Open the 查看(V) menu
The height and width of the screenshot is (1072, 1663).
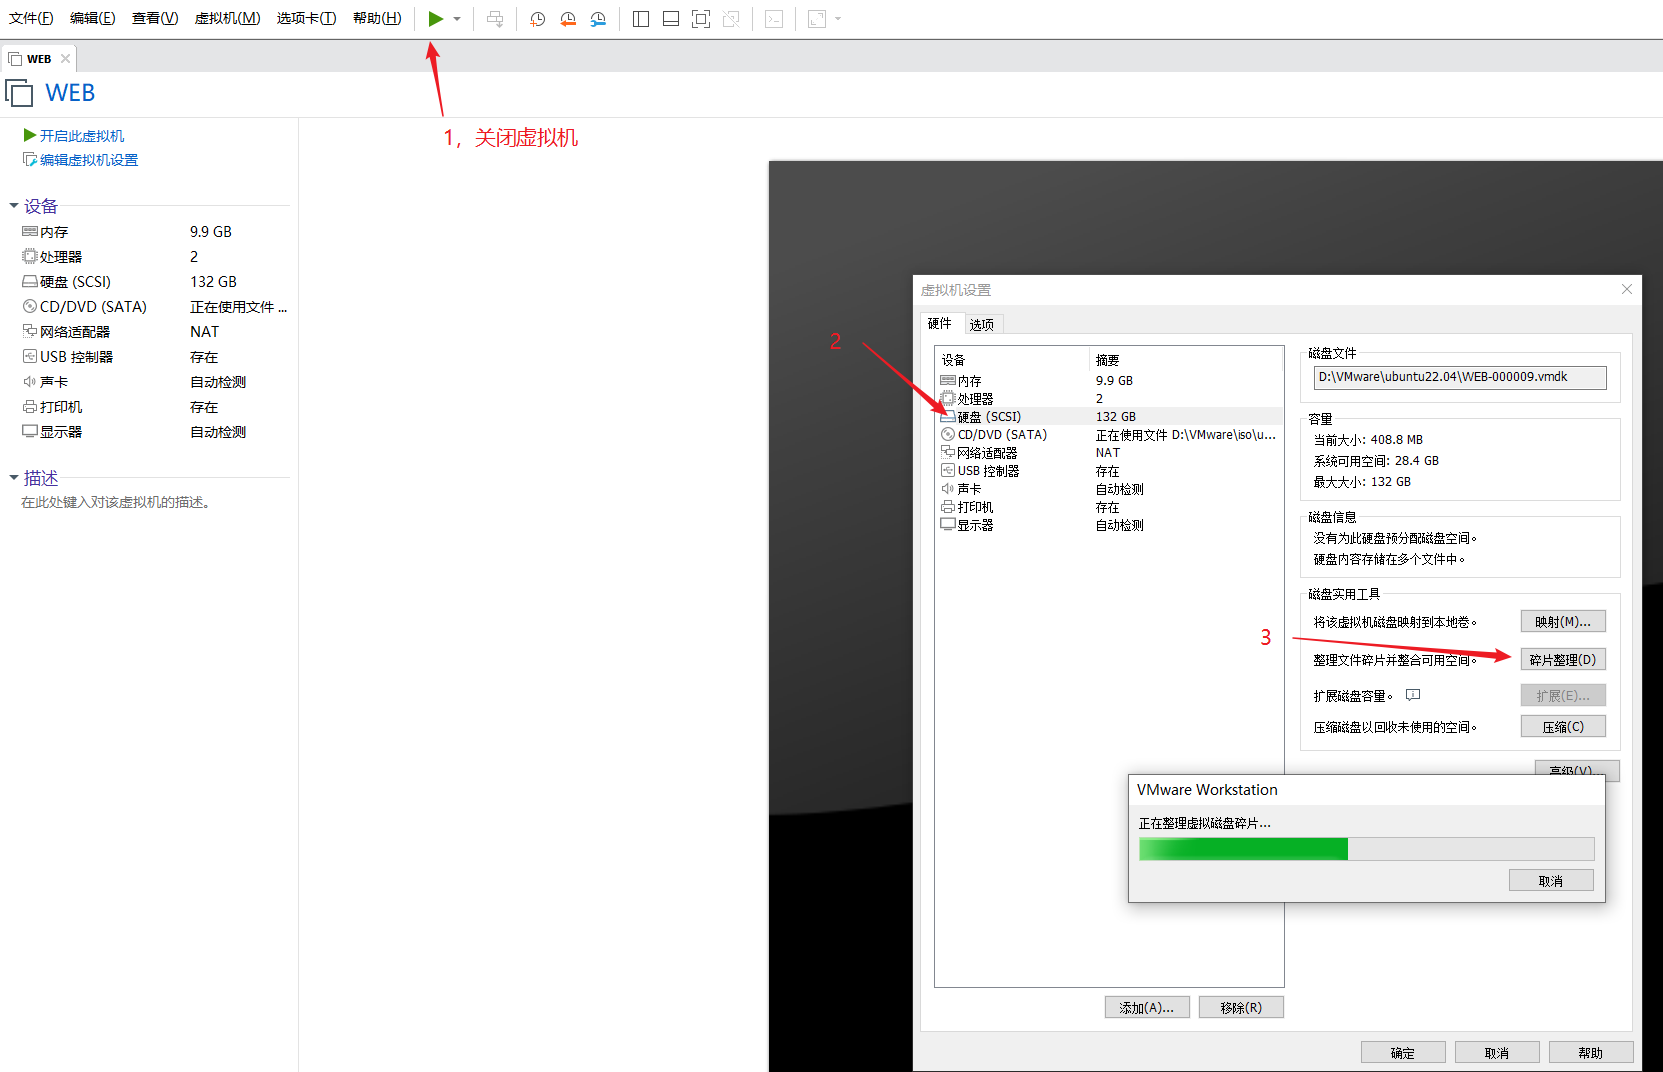(x=155, y=18)
